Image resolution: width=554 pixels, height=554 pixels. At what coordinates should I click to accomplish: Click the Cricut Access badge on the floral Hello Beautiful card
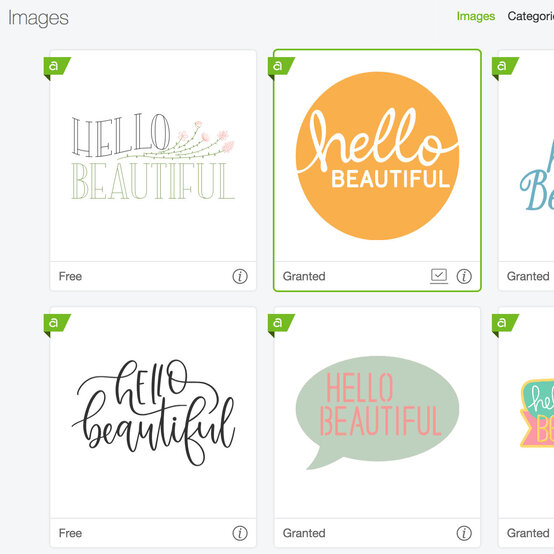point(57,68)
